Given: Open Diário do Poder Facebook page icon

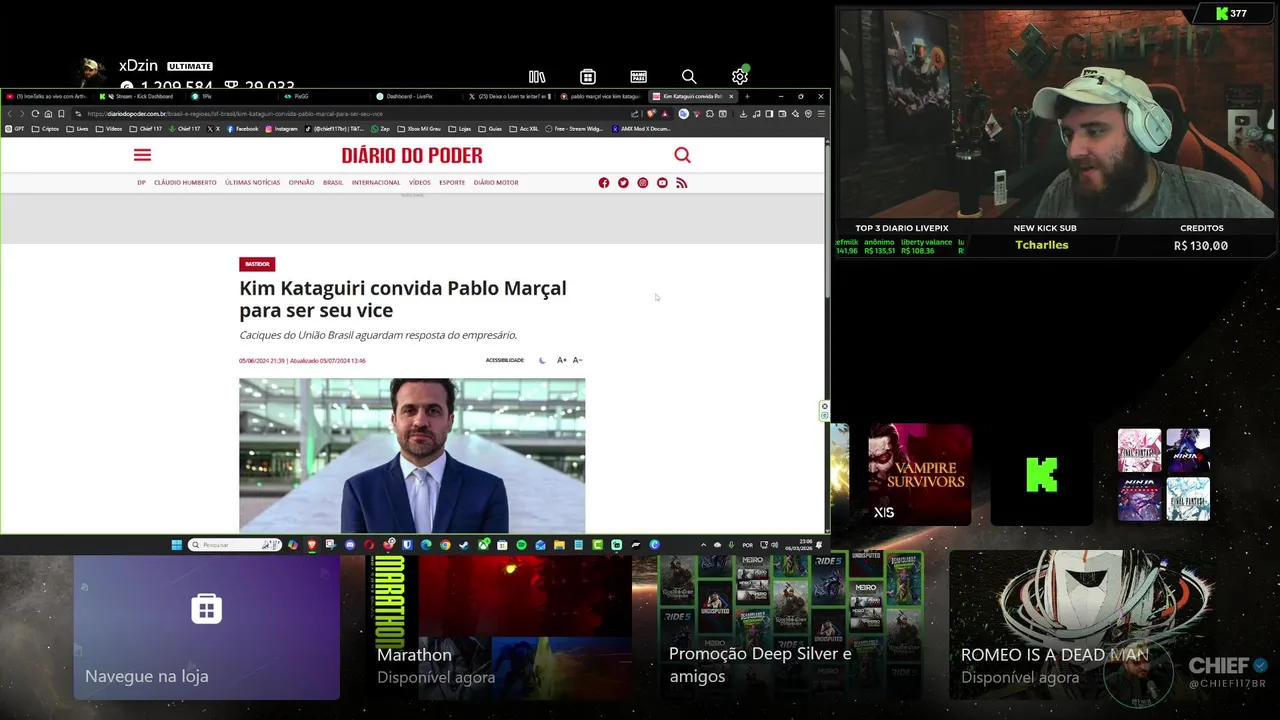Looking at the screenshot, I should (604, 183).
